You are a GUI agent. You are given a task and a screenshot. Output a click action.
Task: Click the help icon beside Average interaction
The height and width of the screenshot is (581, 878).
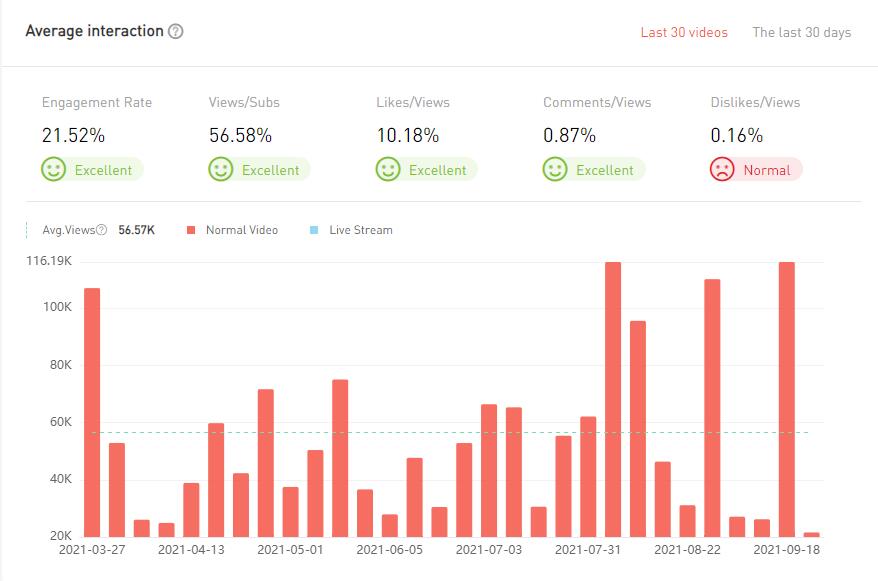[x=176, y=31]
